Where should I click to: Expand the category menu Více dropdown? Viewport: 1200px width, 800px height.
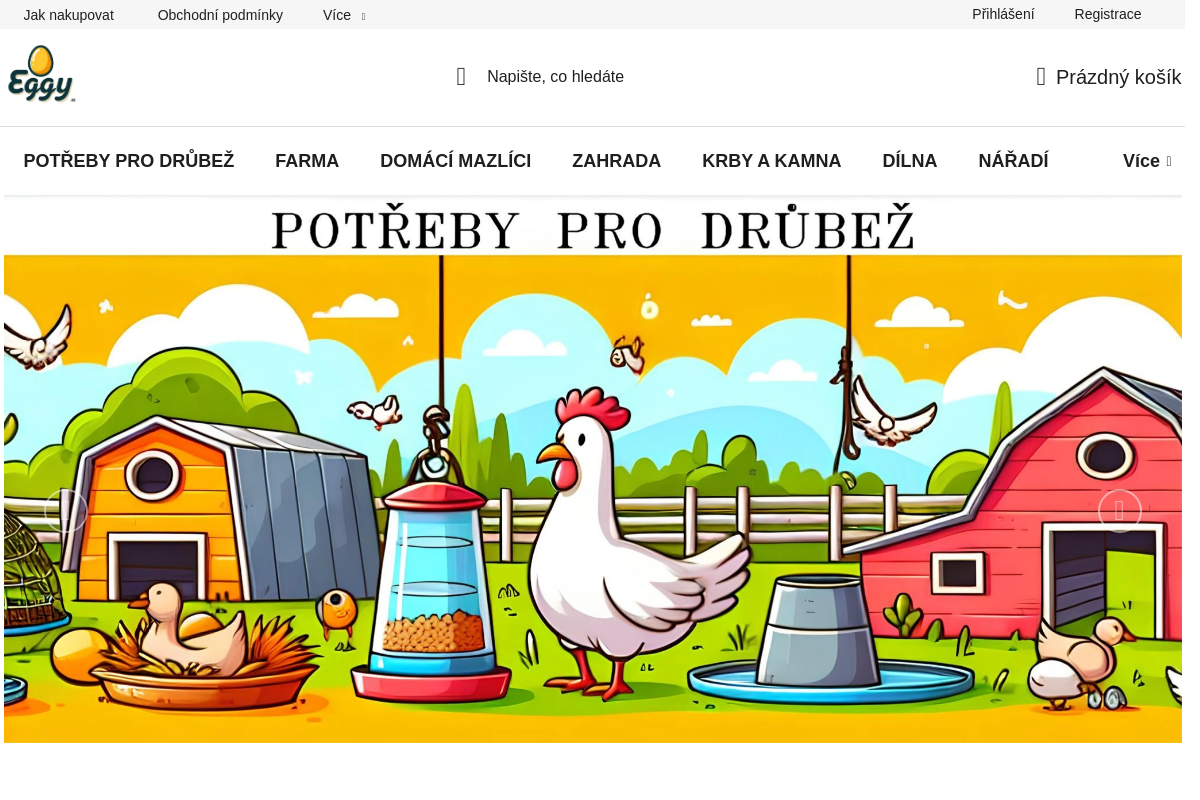[x=1147, y=161]
